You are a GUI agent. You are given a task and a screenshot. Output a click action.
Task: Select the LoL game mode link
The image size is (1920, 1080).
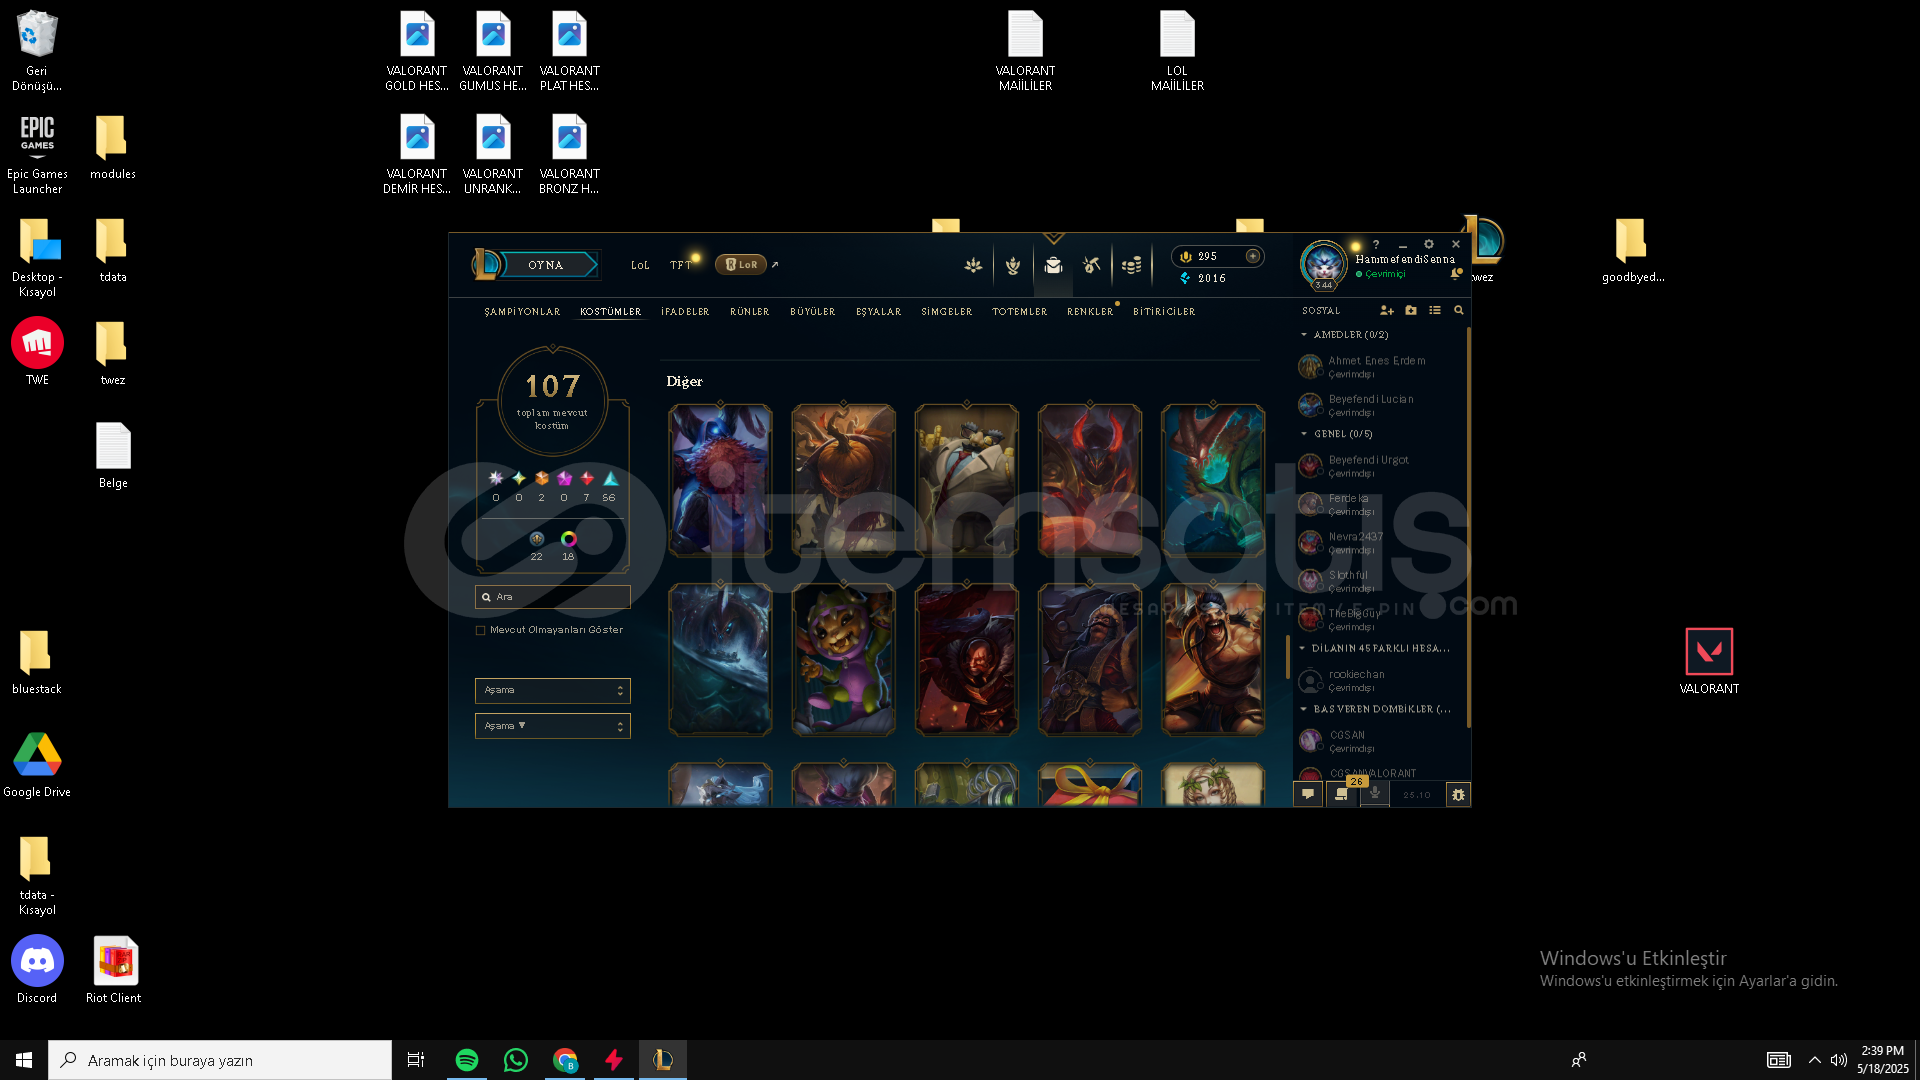coord(640,265)
